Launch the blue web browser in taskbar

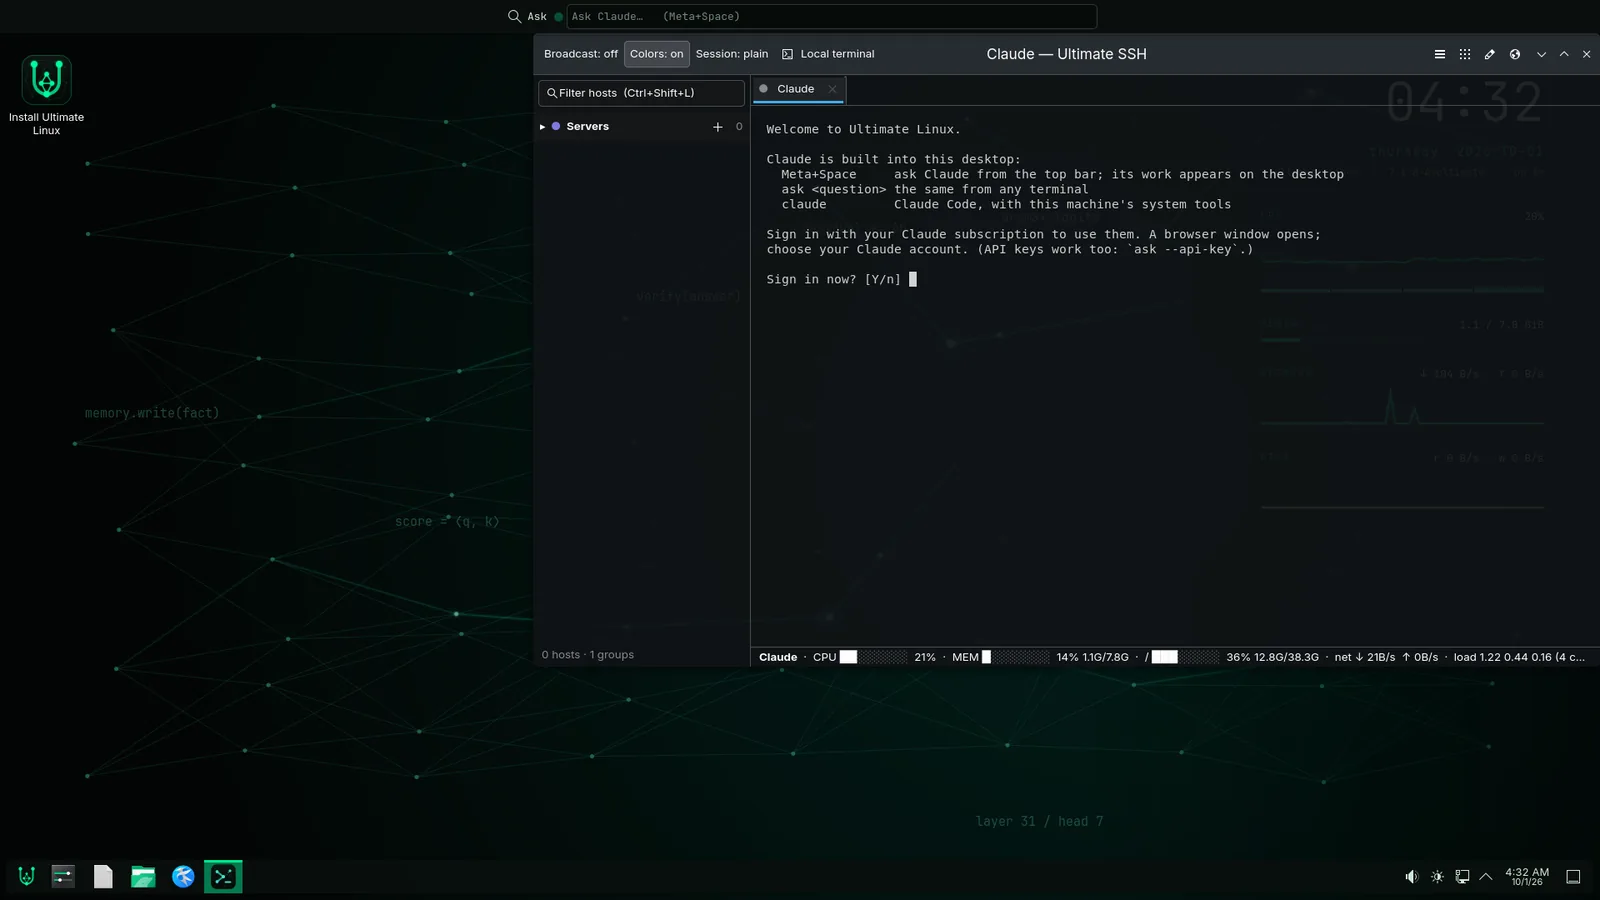[x=183, y=877]
